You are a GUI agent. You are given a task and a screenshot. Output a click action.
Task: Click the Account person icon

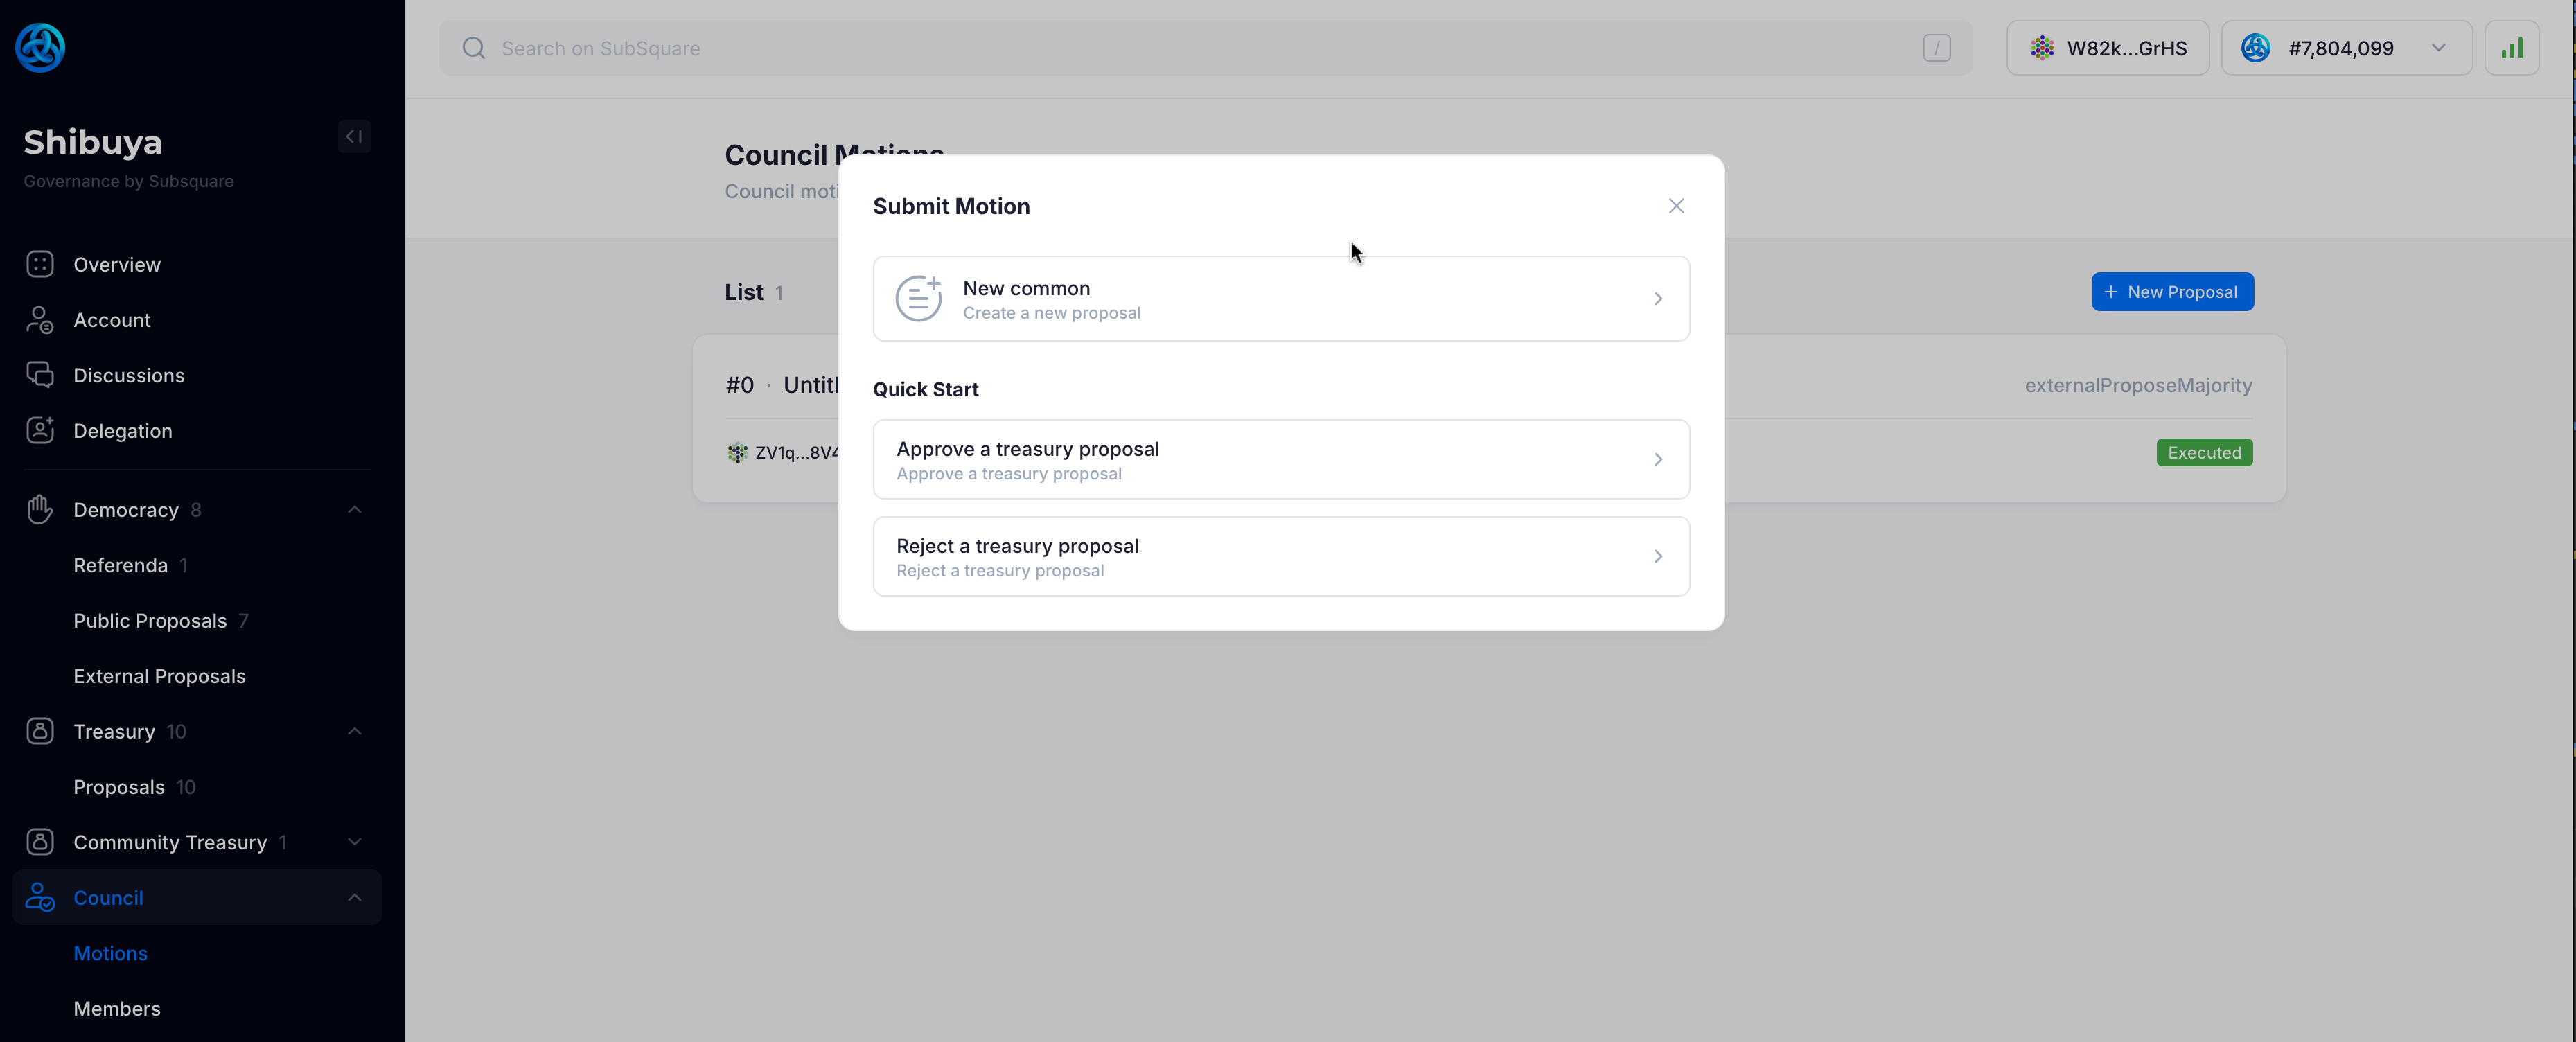40,320
